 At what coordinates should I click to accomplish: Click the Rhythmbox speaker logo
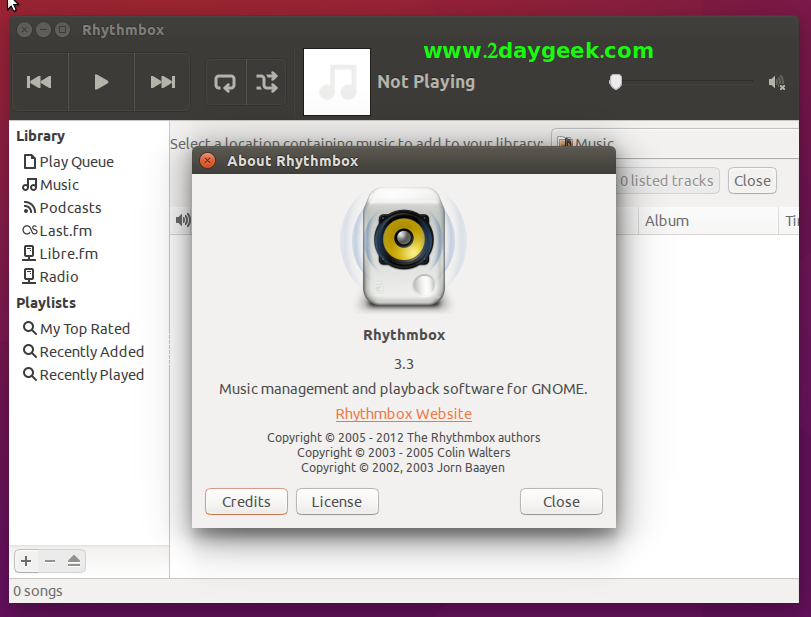coord(403,249)
